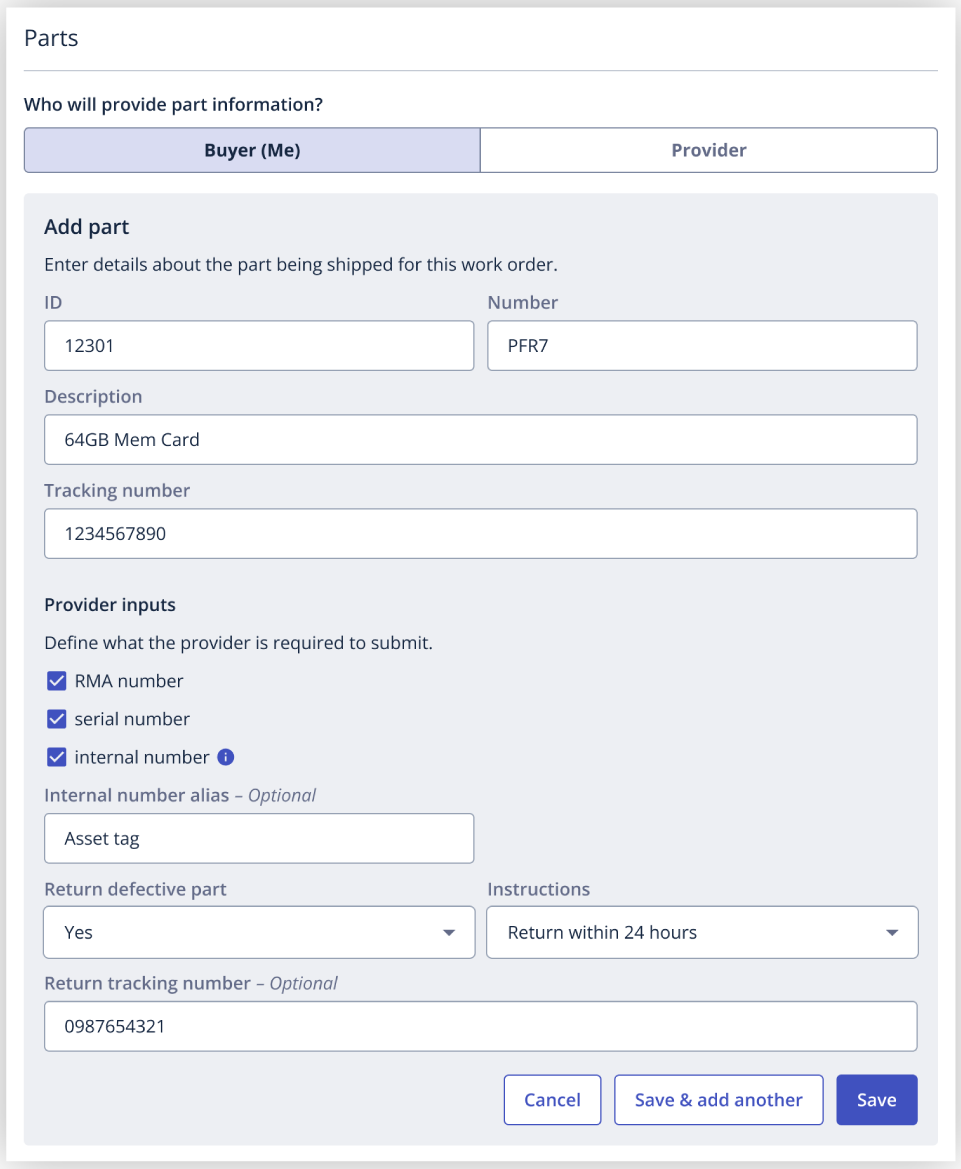Click the Cancel button

552,1100
